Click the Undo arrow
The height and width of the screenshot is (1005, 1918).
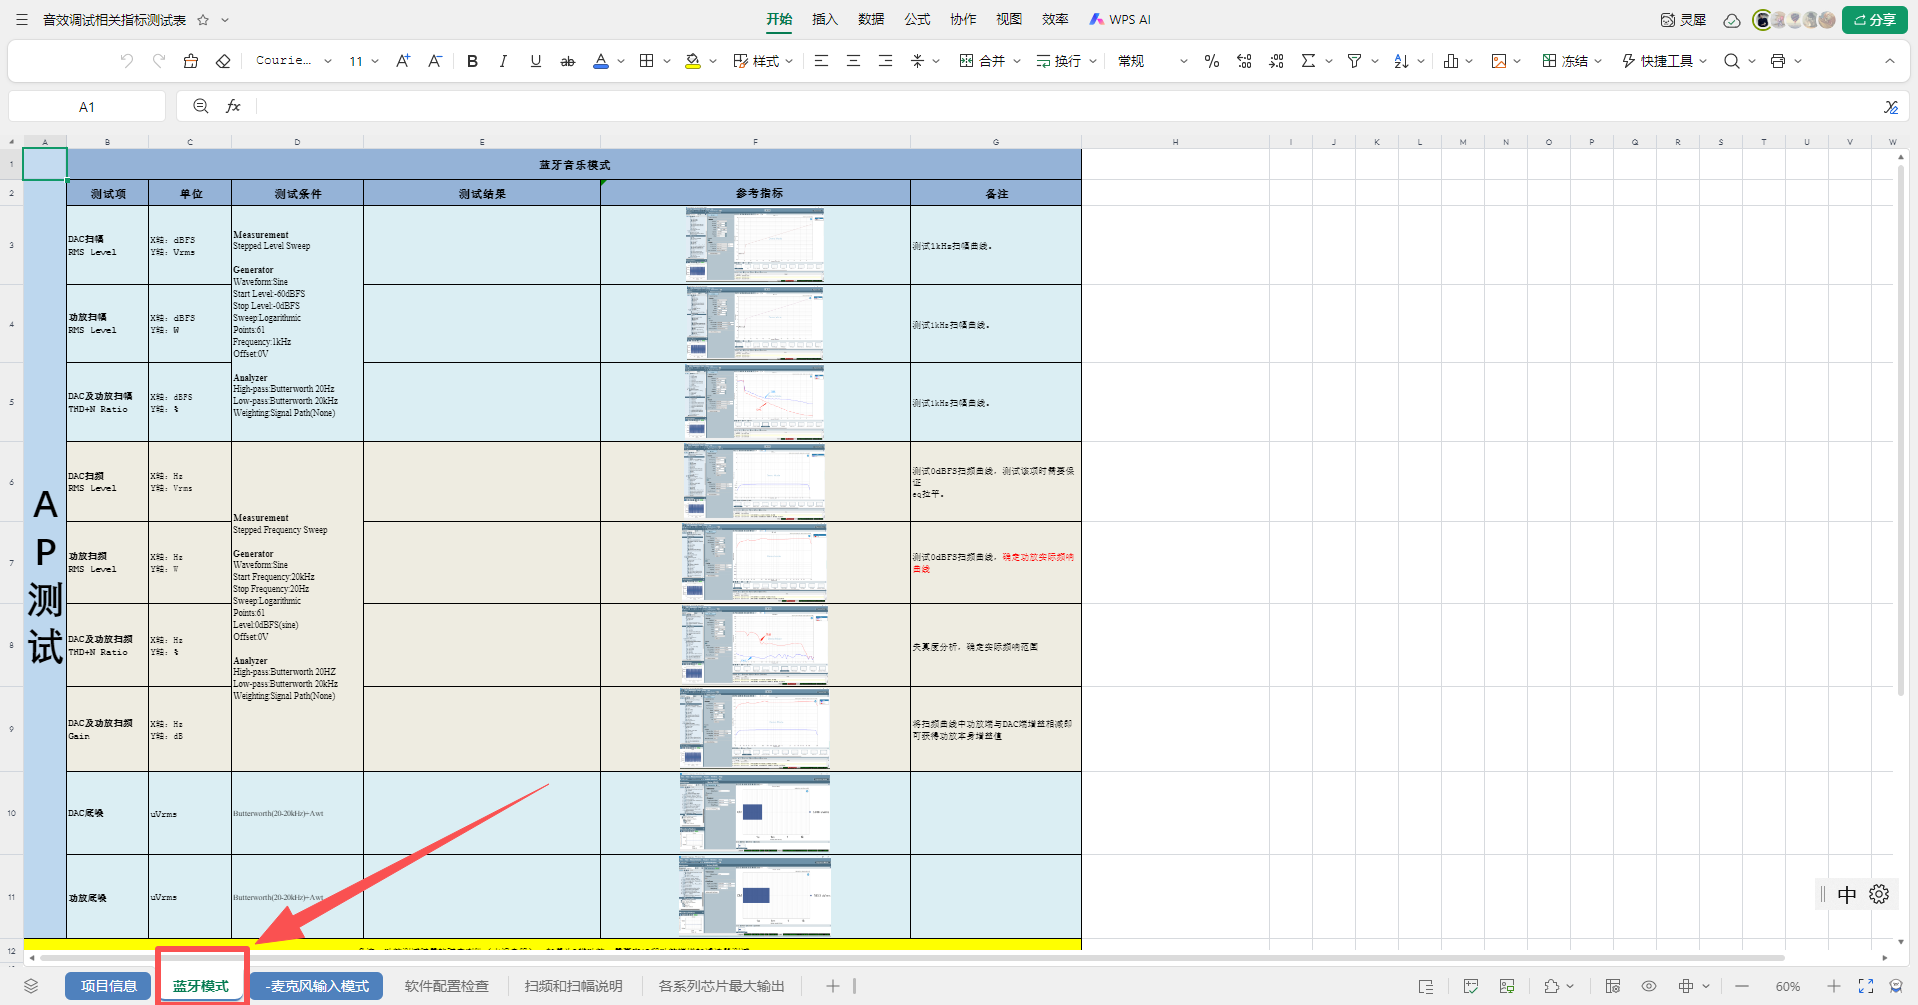[x=126, y=61]
